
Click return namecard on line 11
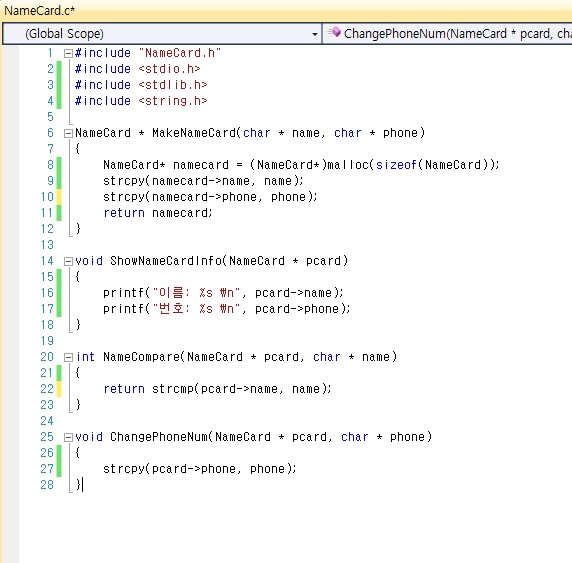(157, 213)
